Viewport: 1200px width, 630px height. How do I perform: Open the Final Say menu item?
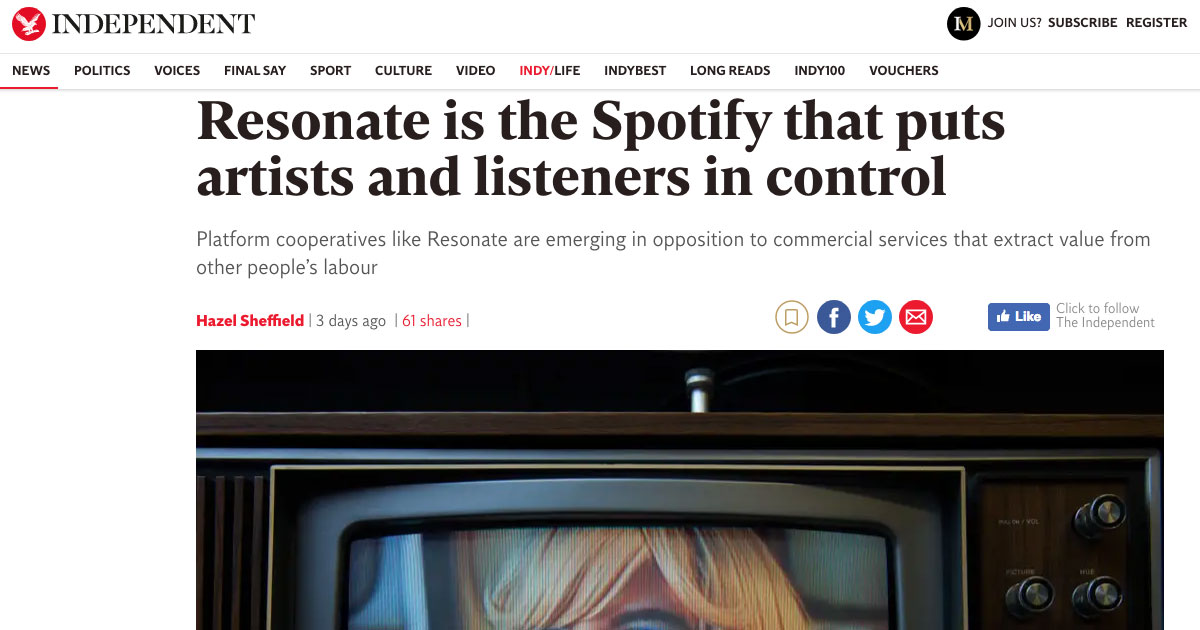[255, 70]
